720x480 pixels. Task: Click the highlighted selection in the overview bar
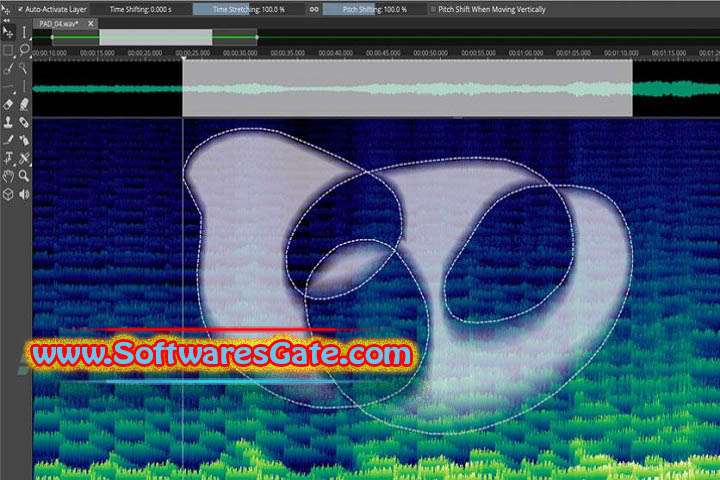click(x=156, y=37)
